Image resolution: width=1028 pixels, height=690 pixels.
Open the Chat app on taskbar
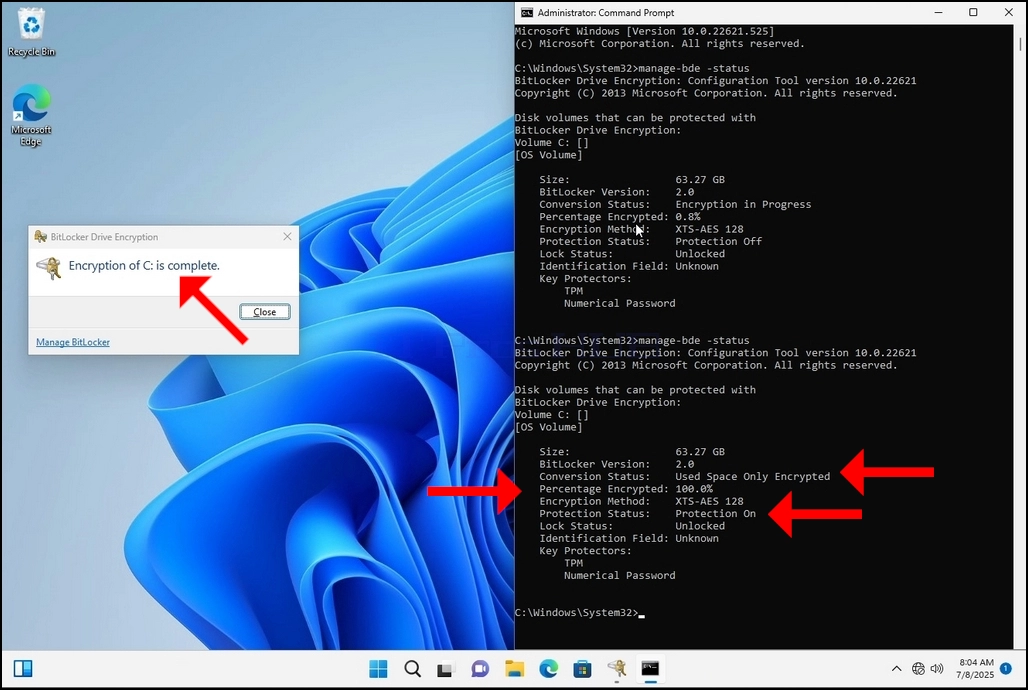(480, 668)
